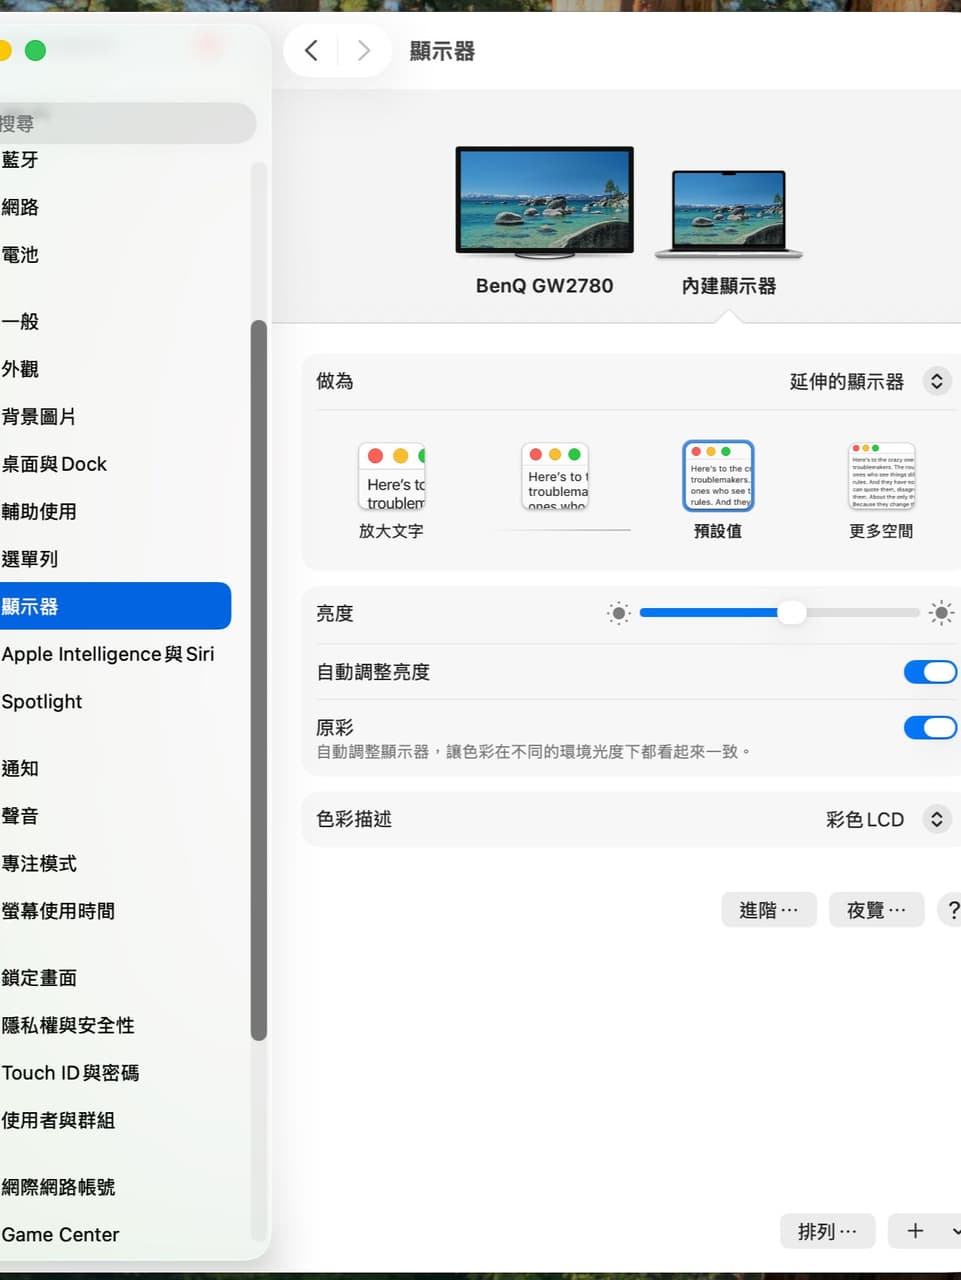Open the 夜覽⋯ settings button

tap(876, 910)
